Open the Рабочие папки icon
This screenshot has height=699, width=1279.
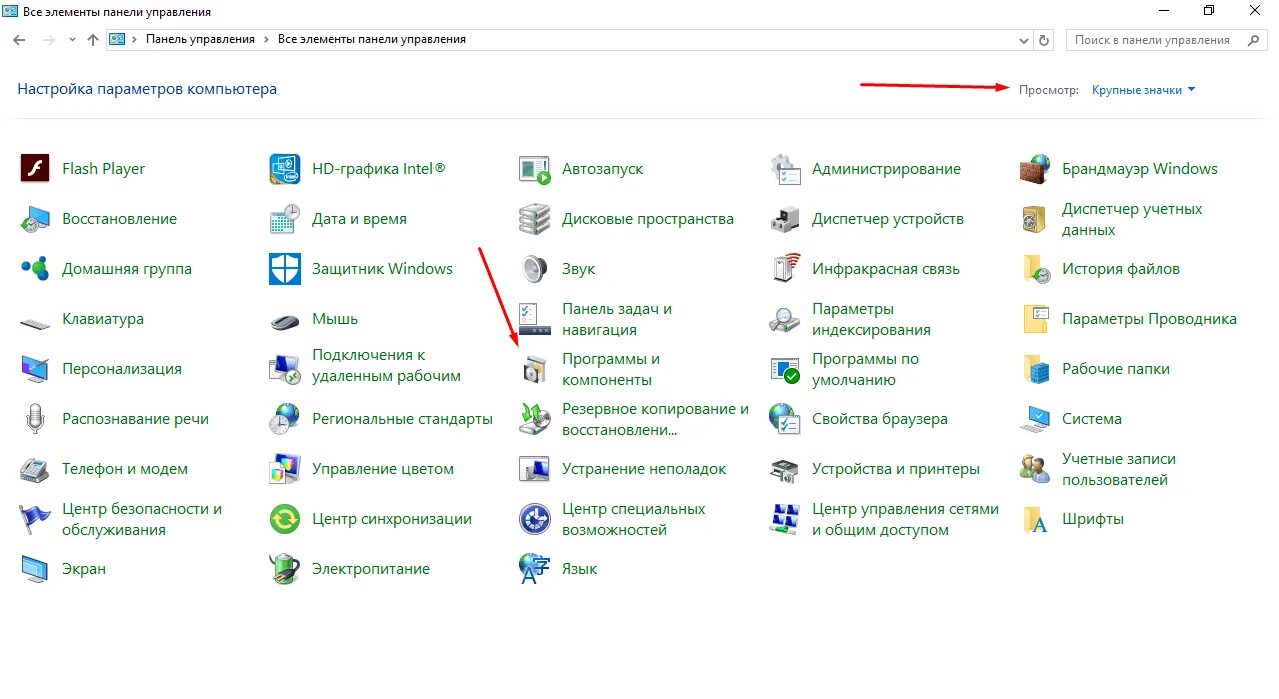[1035, 369]
